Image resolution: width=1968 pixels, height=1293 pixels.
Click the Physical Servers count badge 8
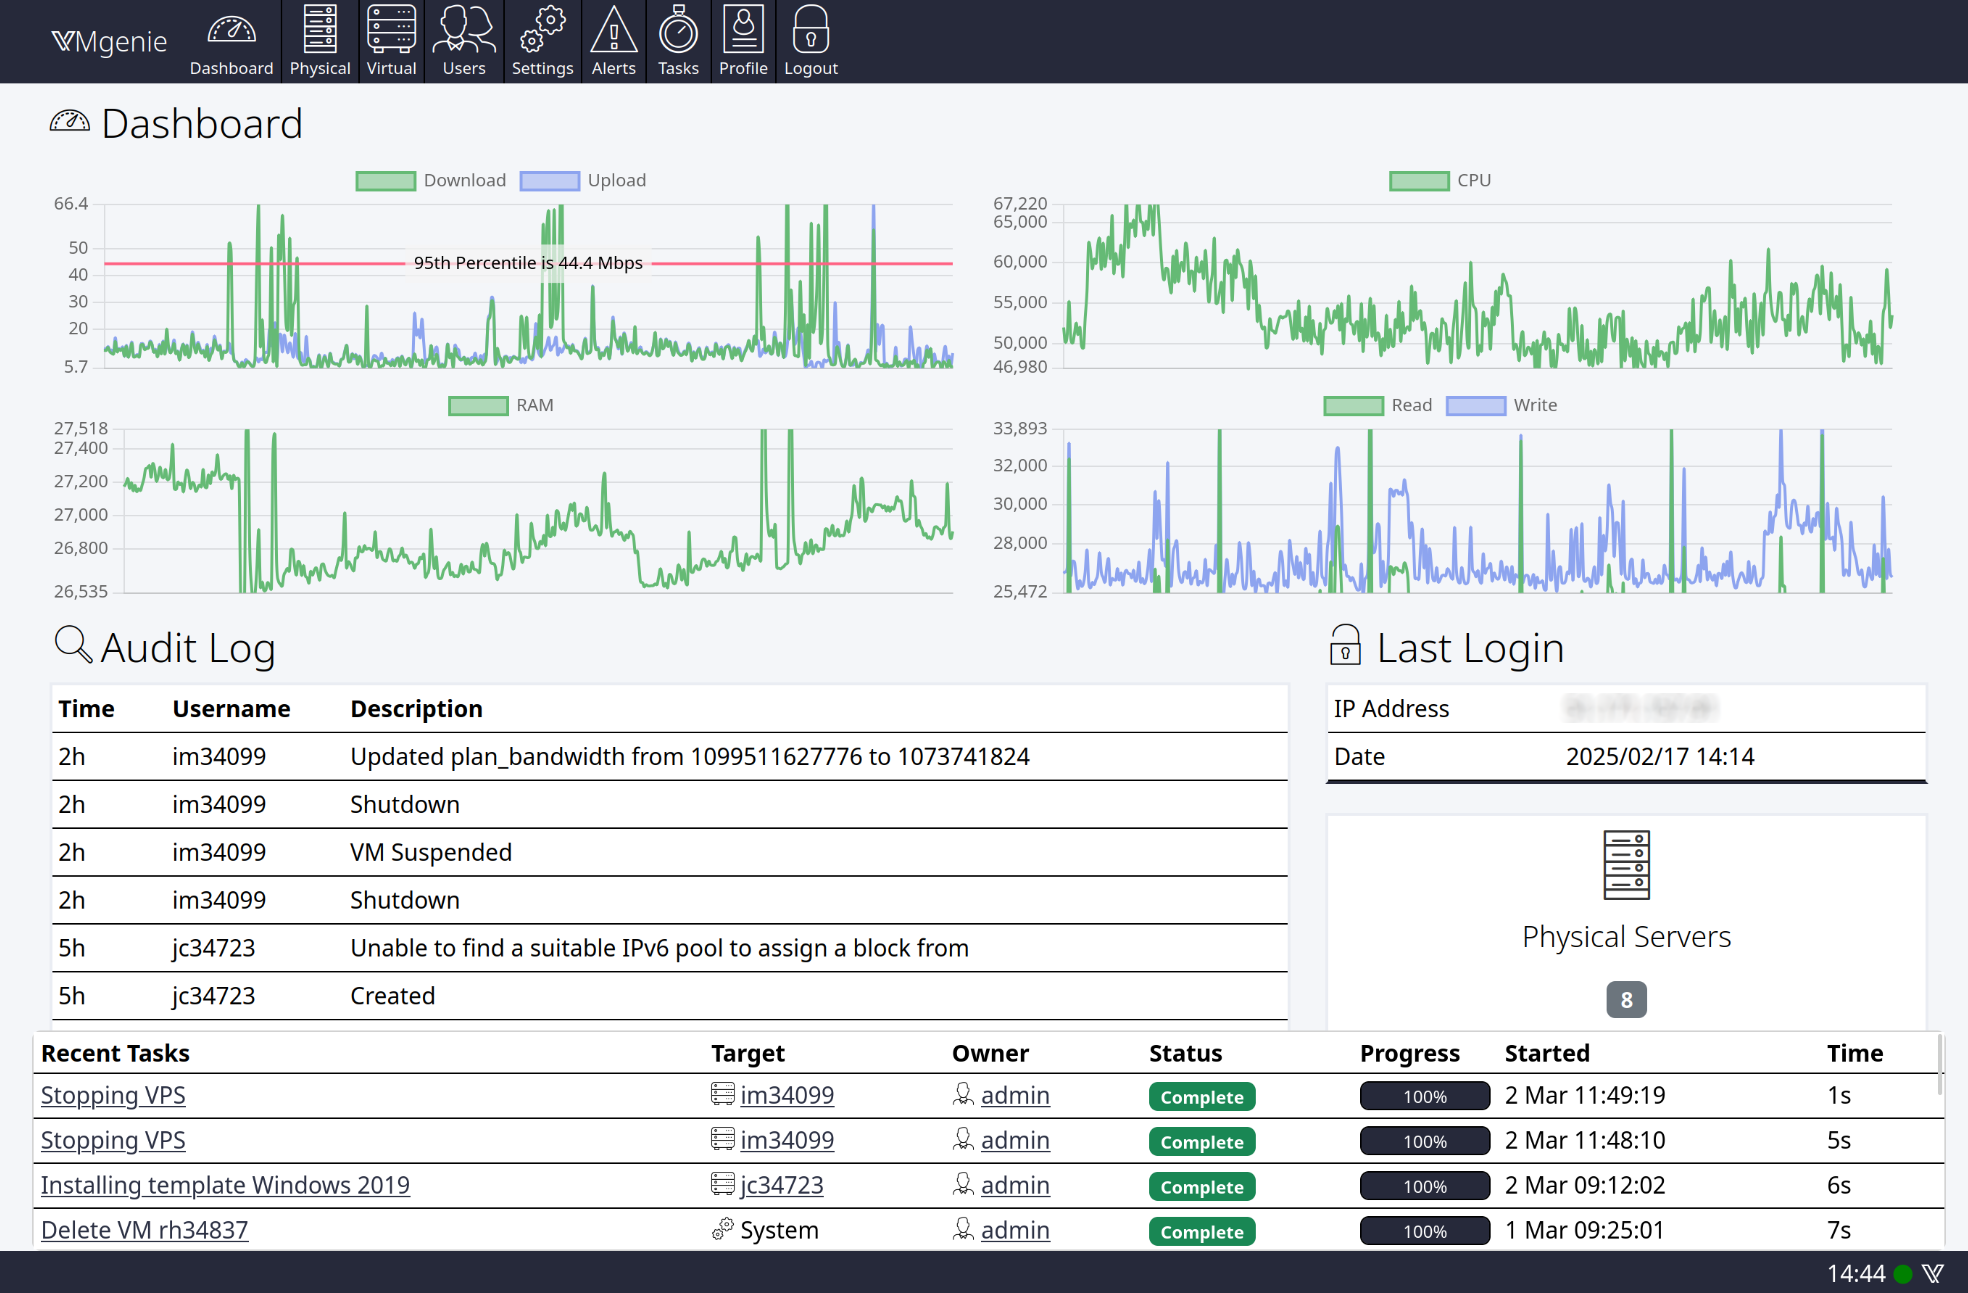[1626, 1000]
